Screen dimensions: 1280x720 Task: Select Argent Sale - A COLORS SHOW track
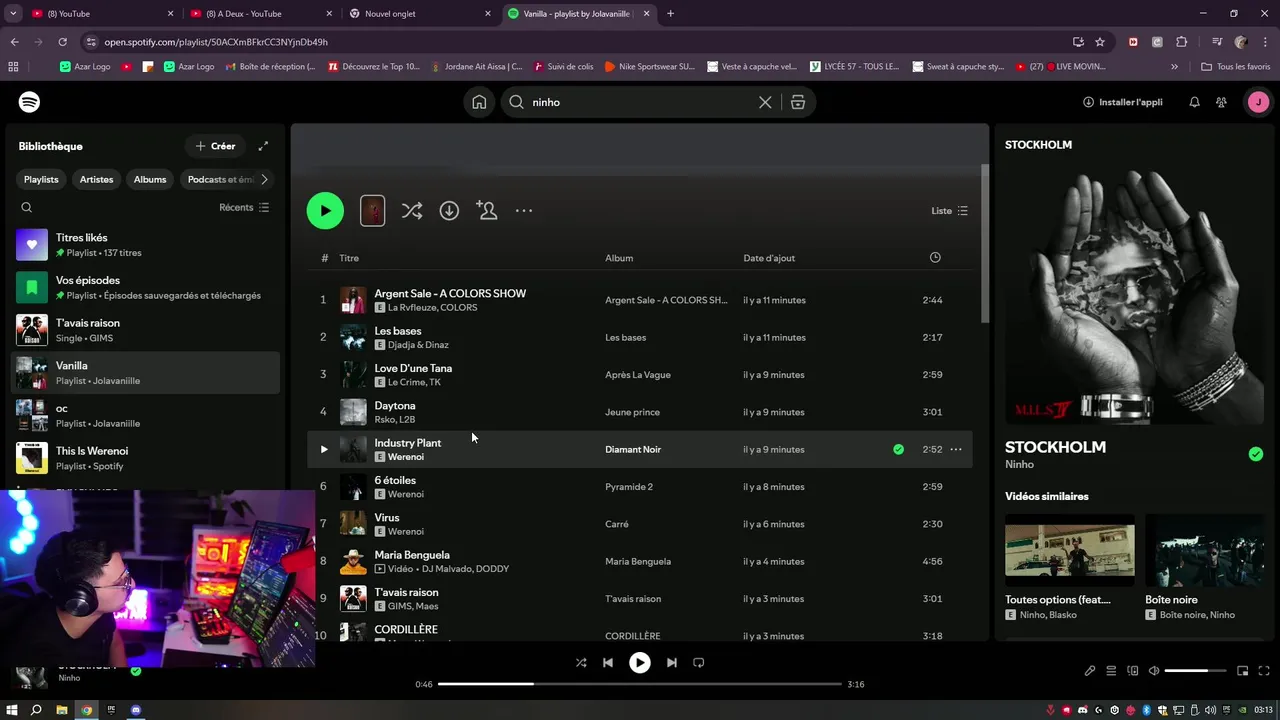click(x=450, y=293)
